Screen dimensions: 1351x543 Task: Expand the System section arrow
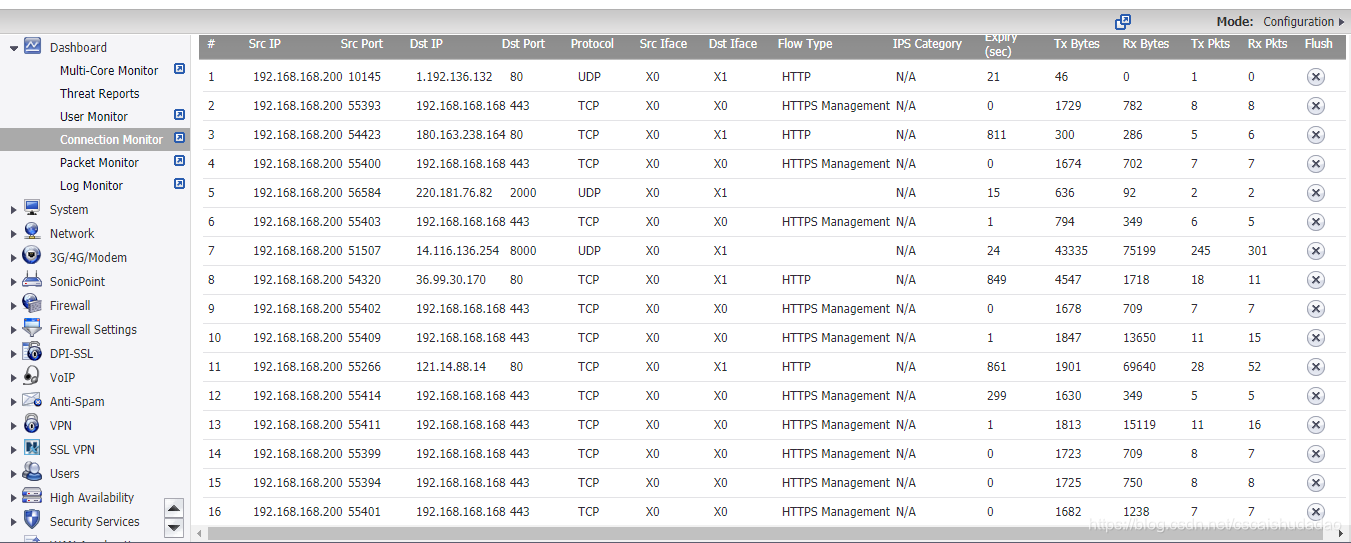[x=14, y=210]
